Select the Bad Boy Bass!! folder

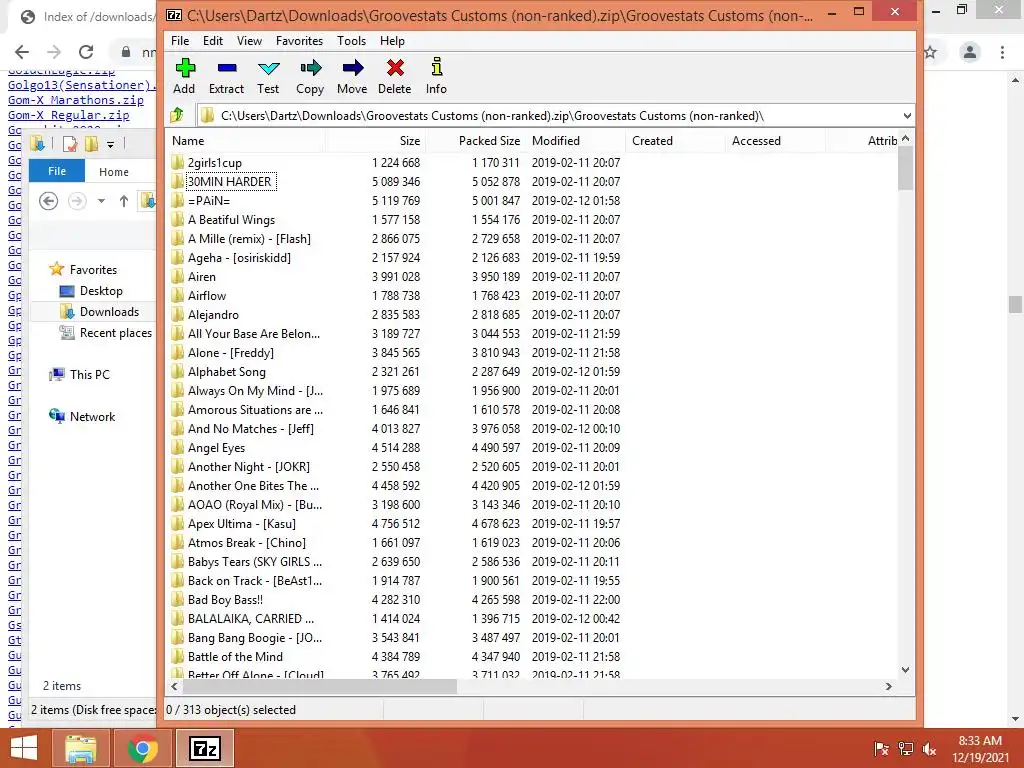pyautogui.click(x=225, y=600)
